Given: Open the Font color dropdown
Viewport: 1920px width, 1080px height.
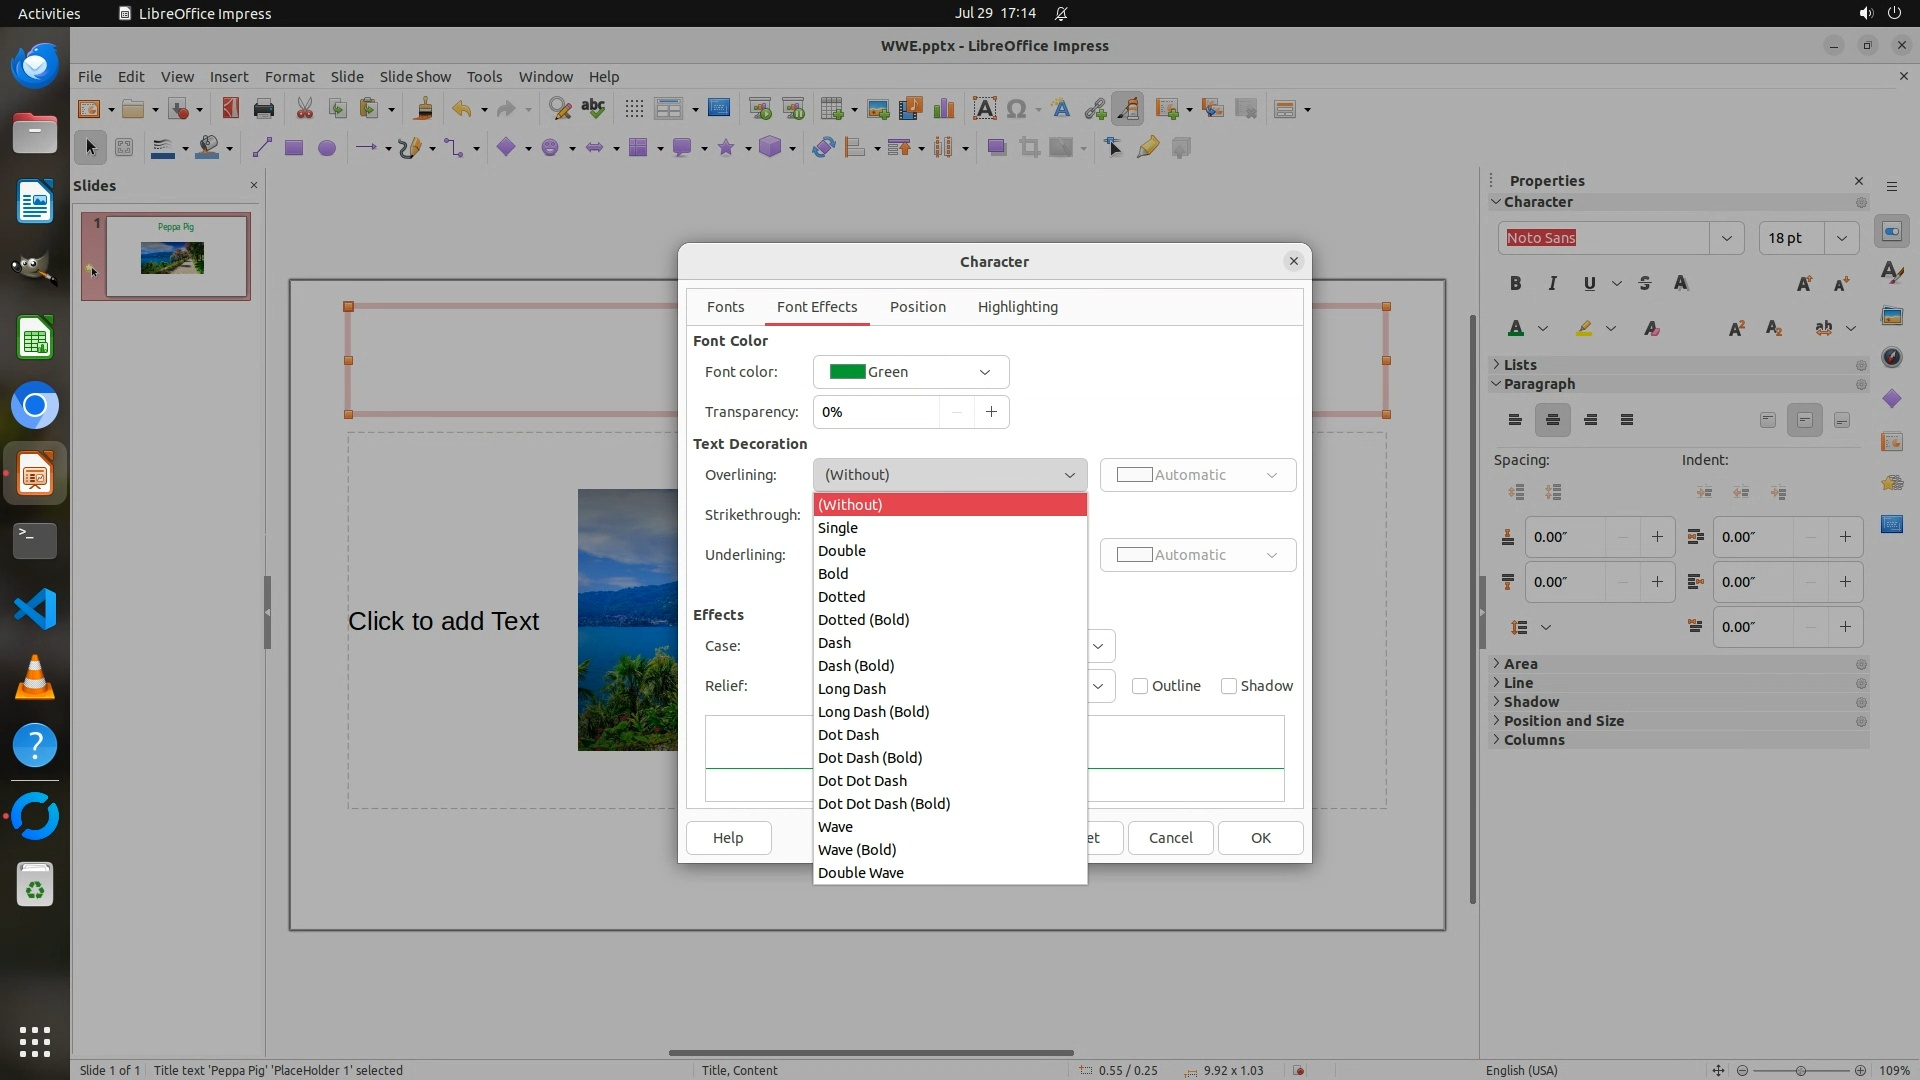Looking at the screenshot, I should [910, 372].
